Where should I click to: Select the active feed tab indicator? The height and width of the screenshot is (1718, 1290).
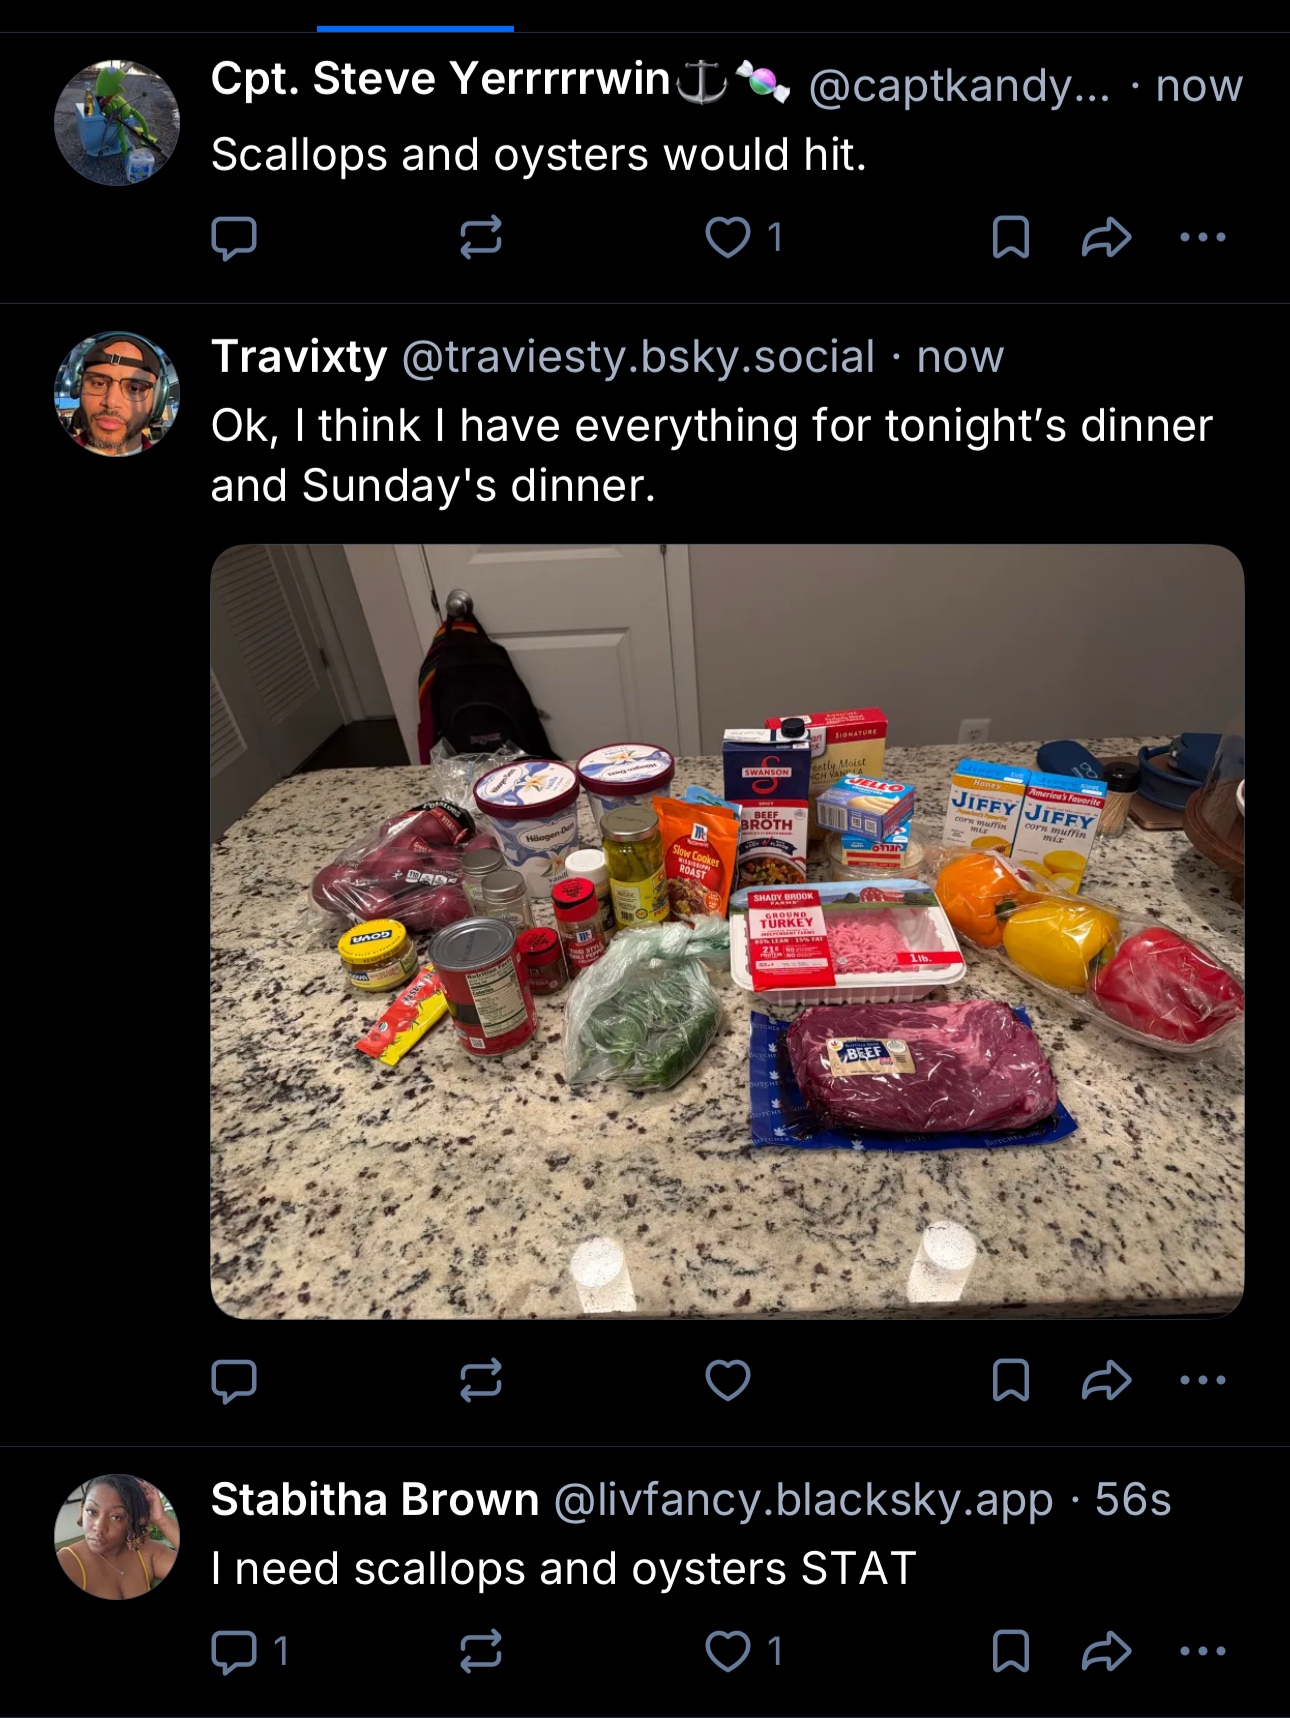415,28
